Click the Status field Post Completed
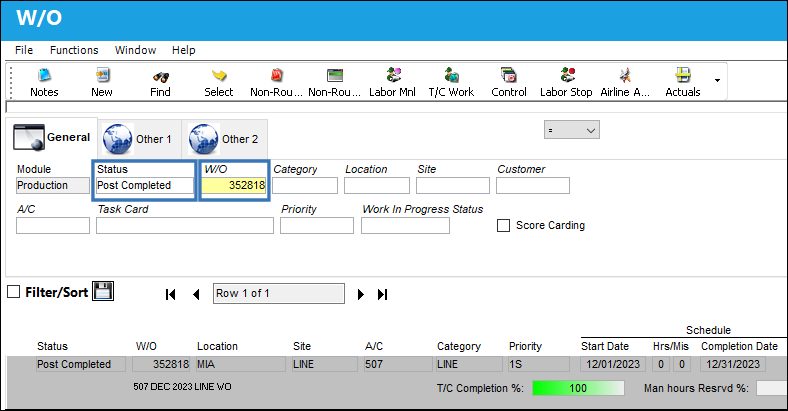The height and width of the screenshot is (411, 788). (145, 185)
